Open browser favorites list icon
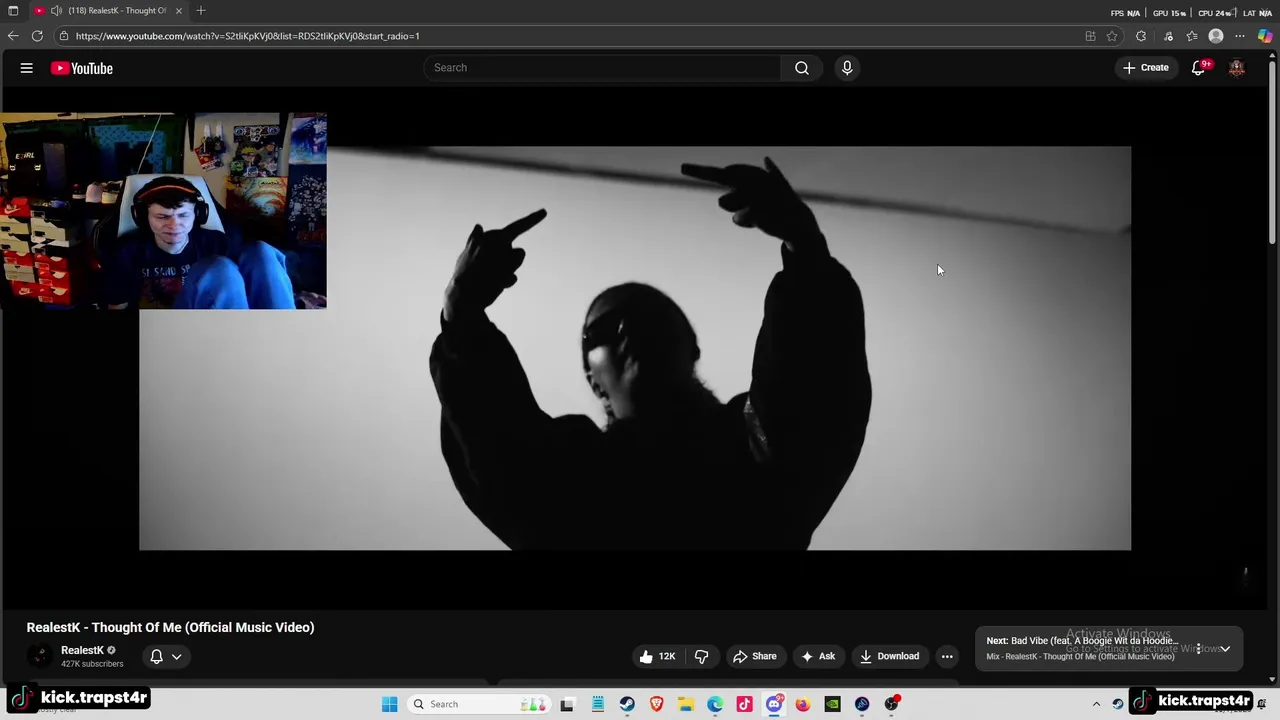 point(1192,36)
